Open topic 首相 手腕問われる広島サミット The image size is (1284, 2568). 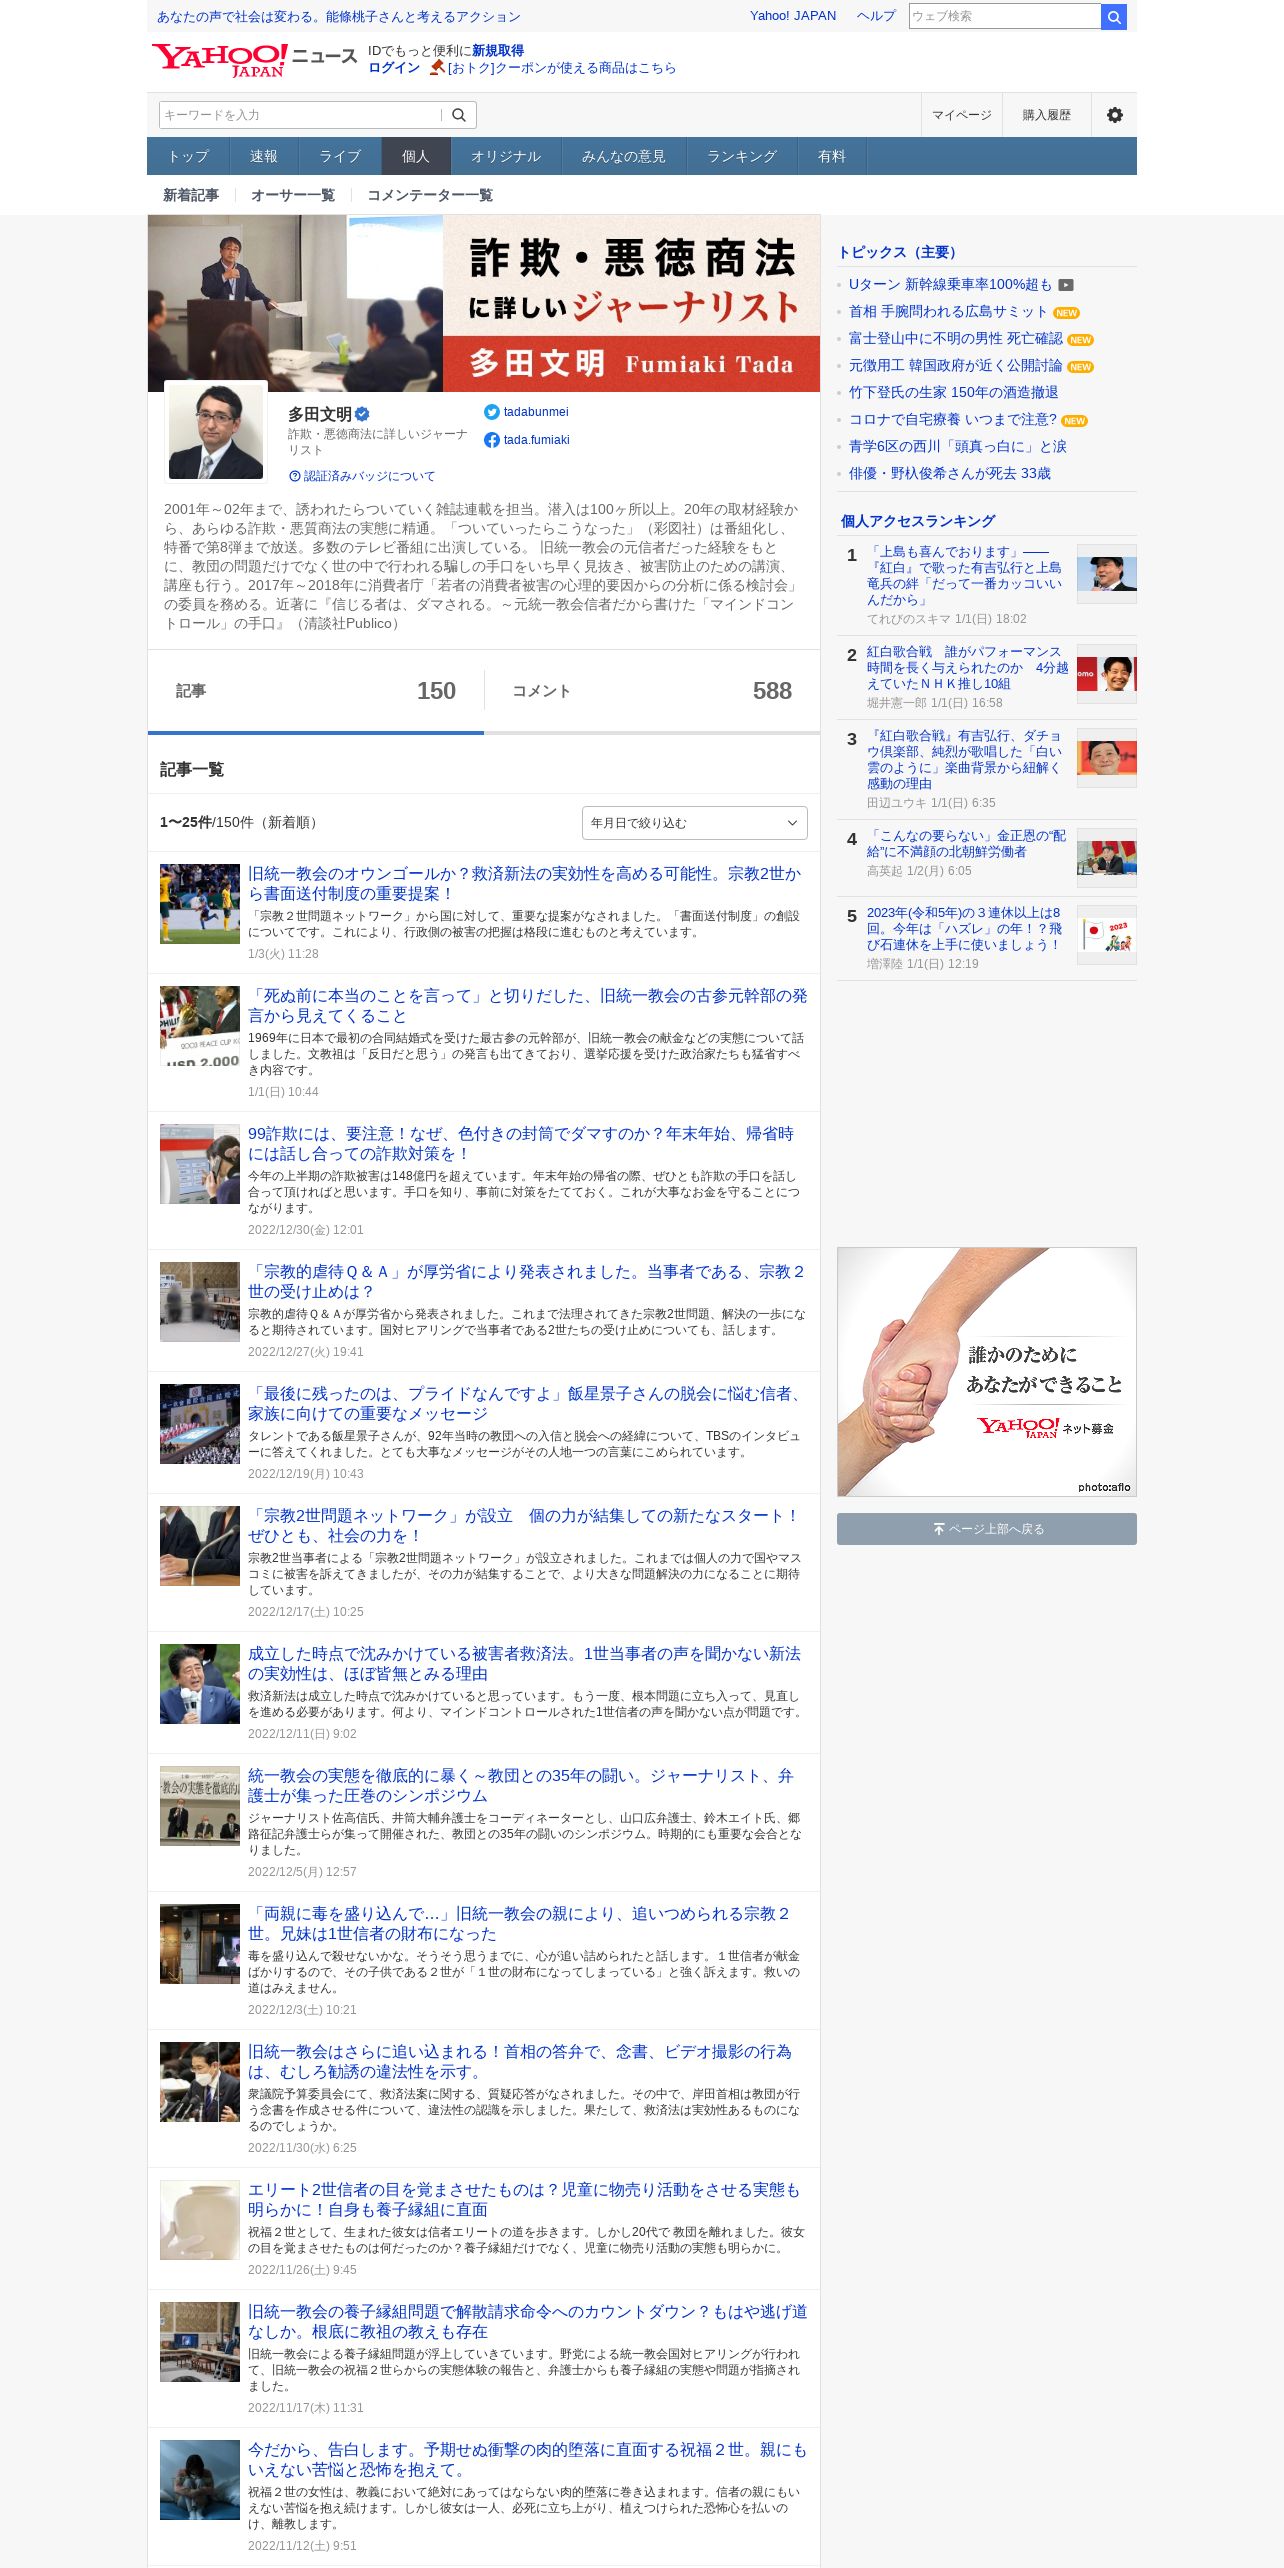click(x=948, y=312)
